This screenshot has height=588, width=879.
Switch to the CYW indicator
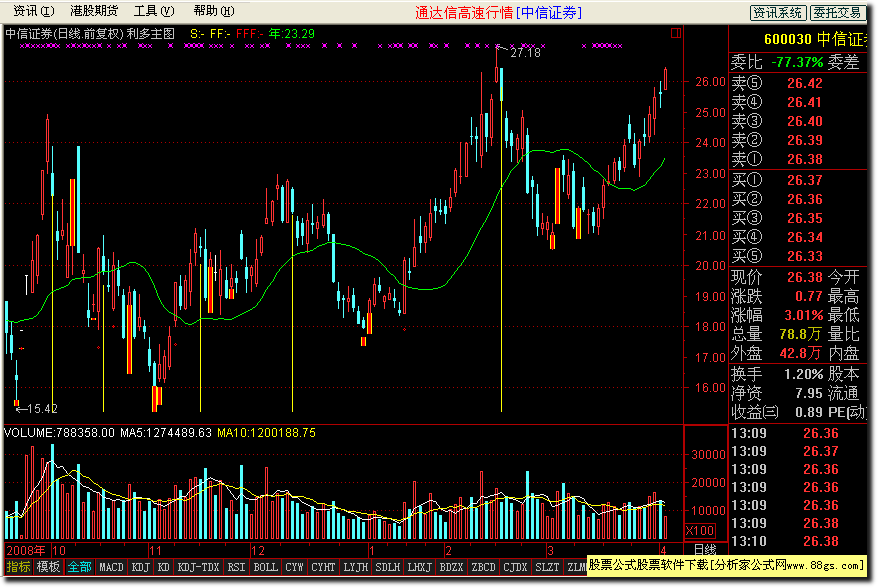pyautogui.click(x=294, y=567)
